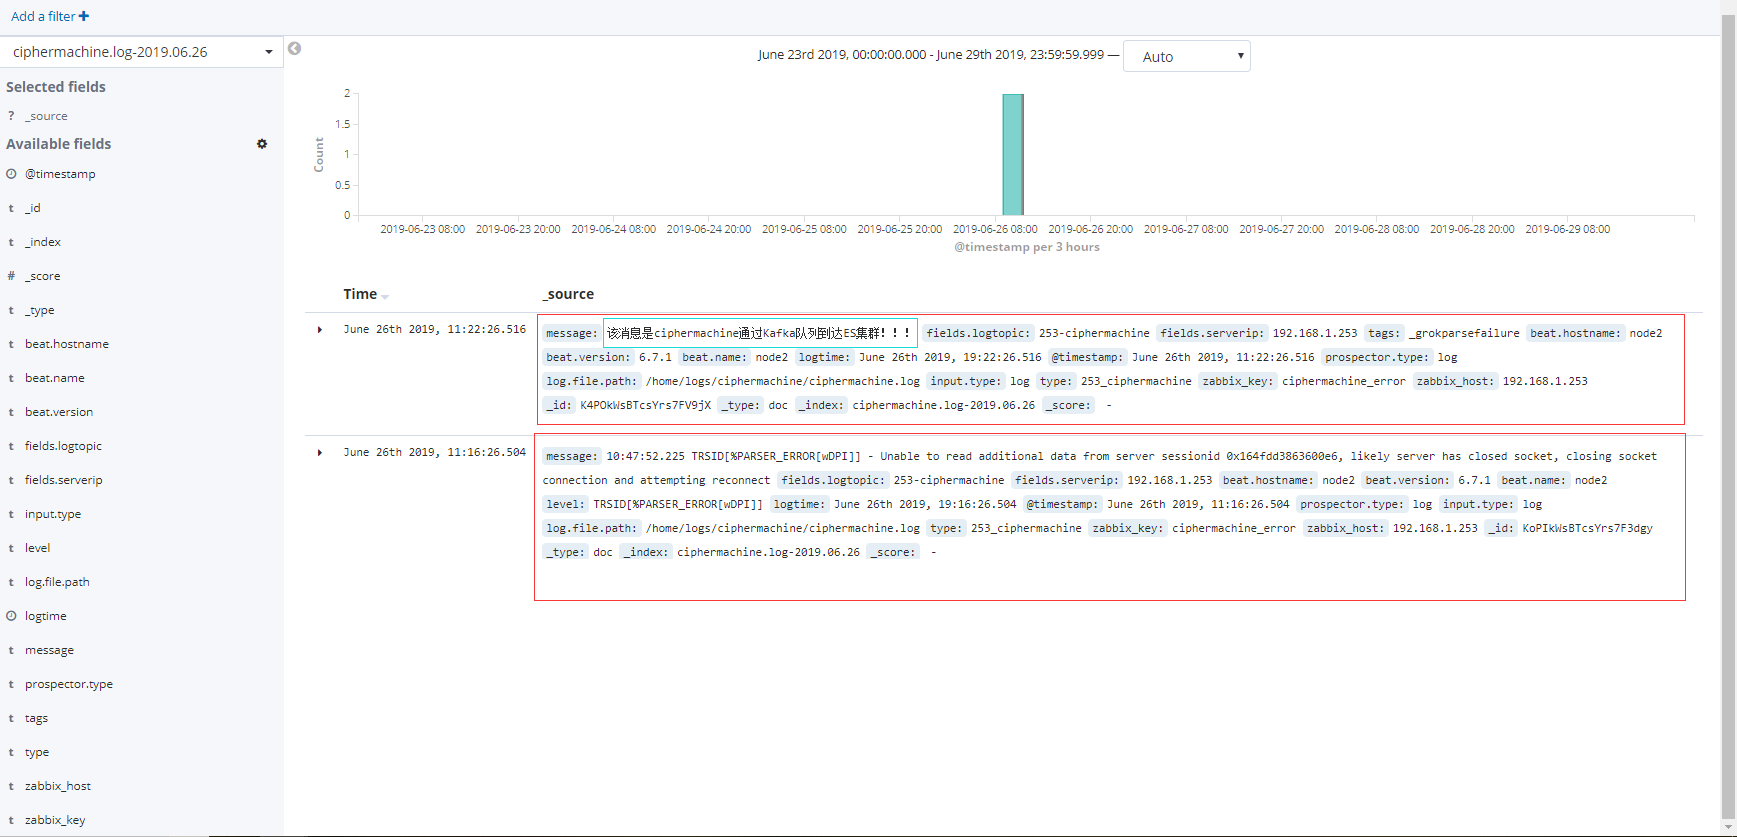Select the _type field in the sidebar
Image resolution: width=1737 pixels, height=837 pixels.
(40, 310)
